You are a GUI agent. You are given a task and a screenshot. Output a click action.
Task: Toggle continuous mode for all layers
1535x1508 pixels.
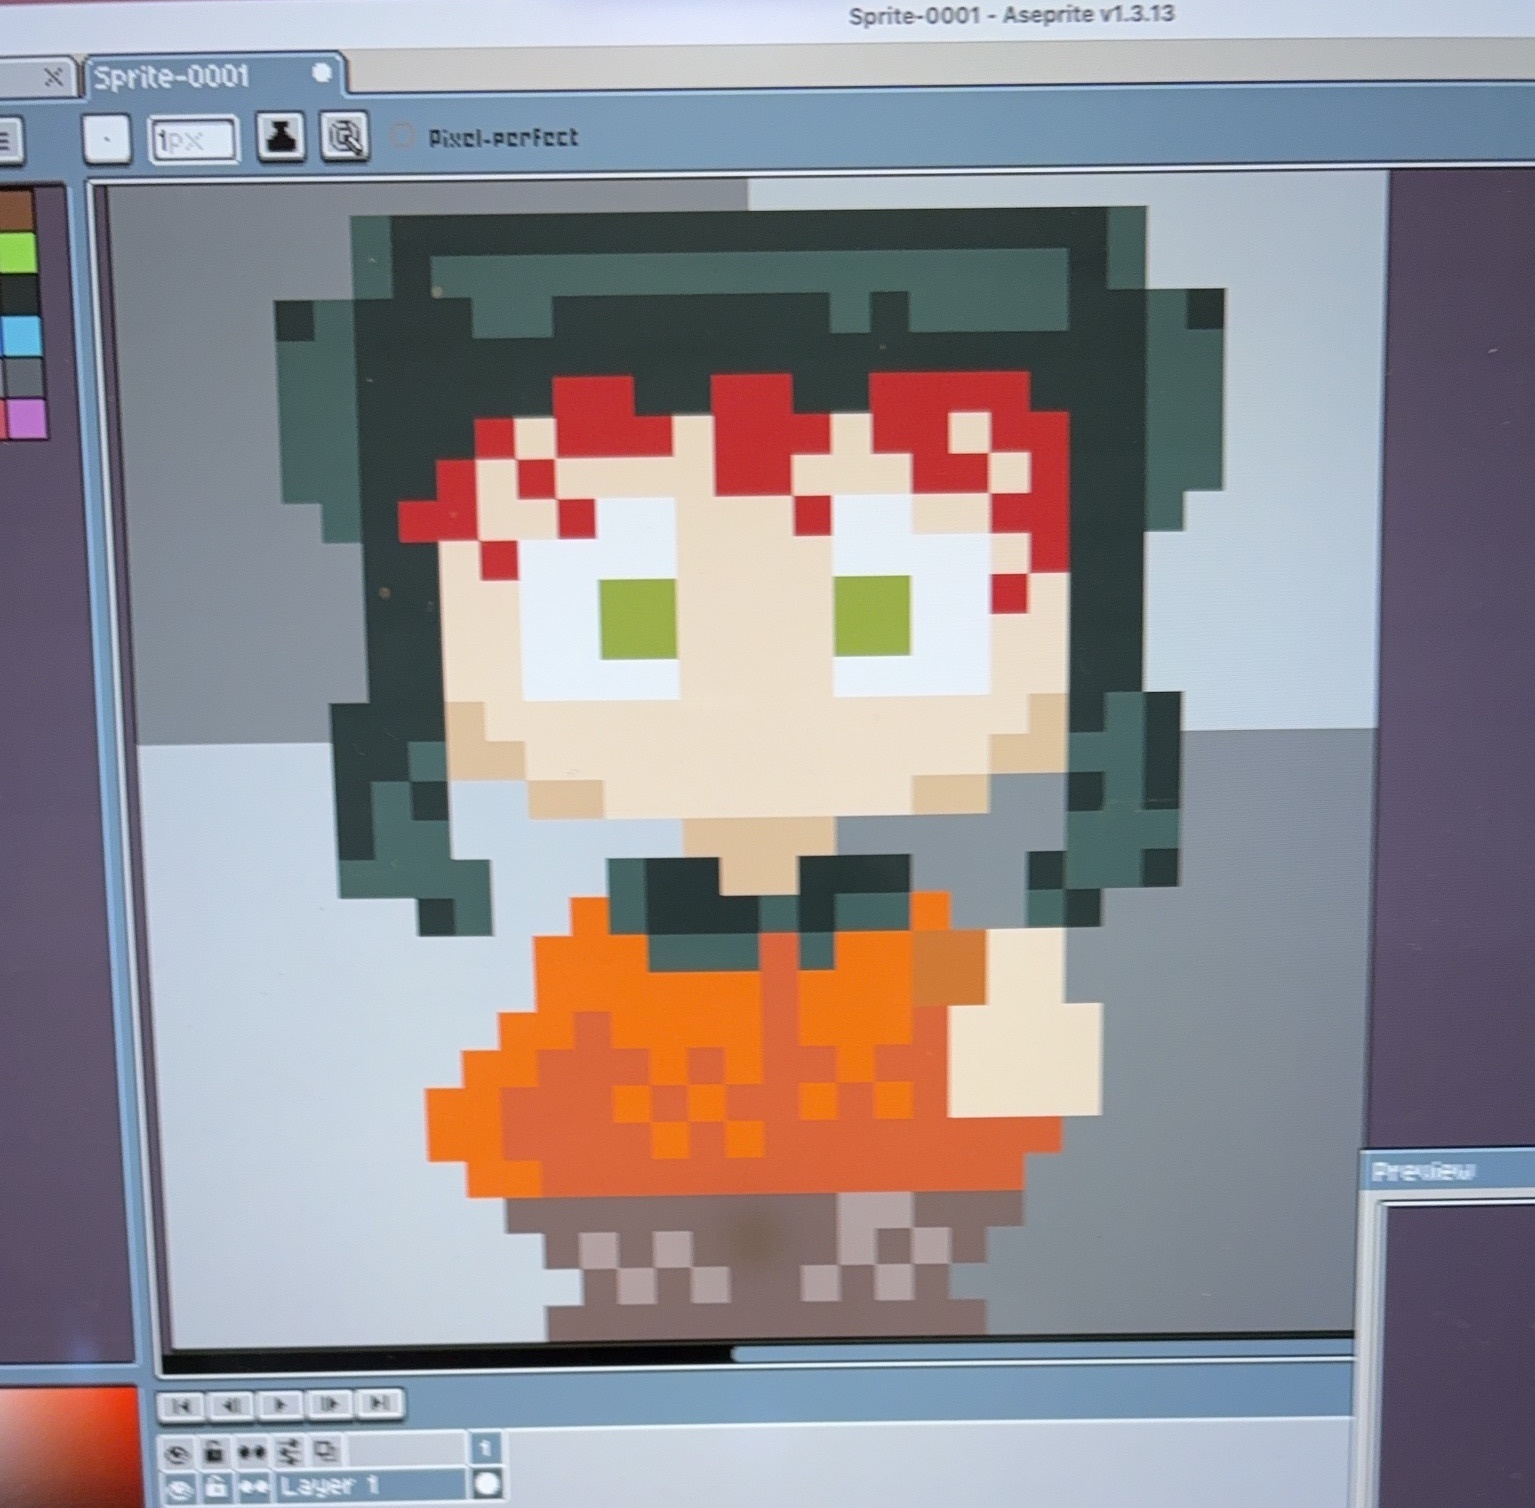click(x=251, y=1451)
